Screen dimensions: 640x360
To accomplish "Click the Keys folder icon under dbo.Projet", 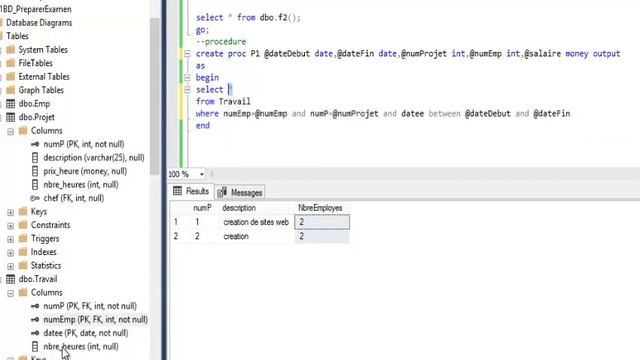I will click(x=23, y=211).
